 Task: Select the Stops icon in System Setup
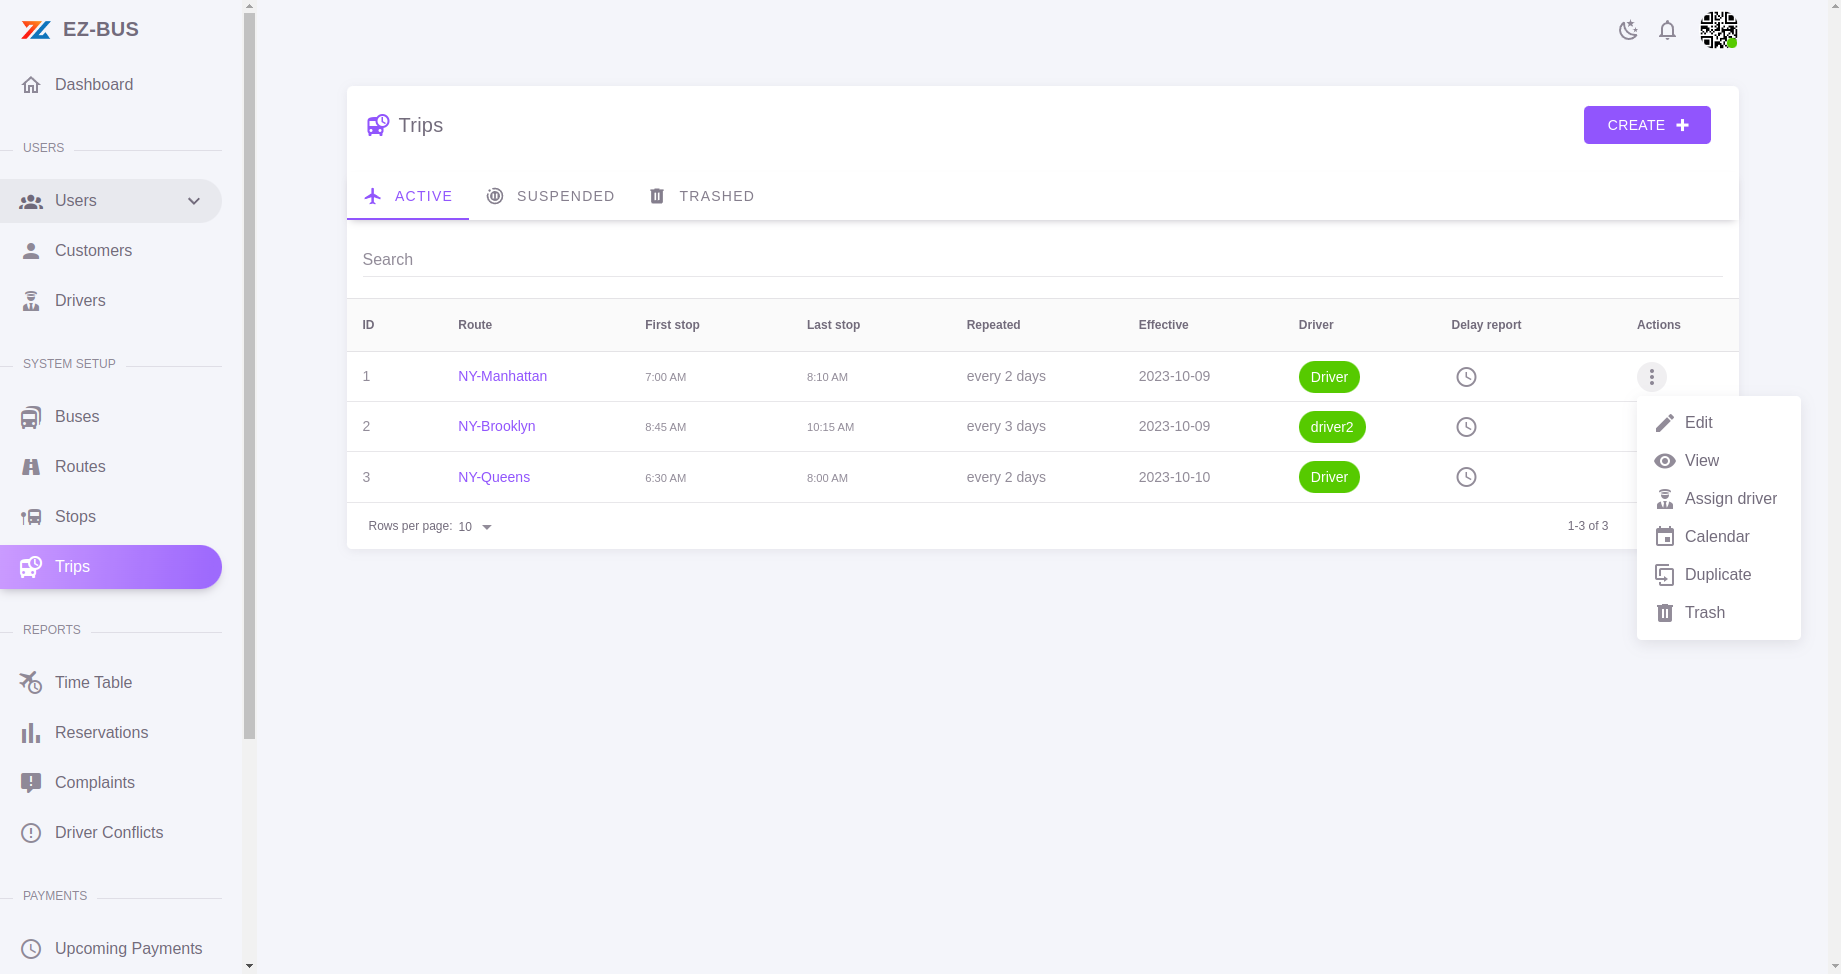tap(31, 516)
